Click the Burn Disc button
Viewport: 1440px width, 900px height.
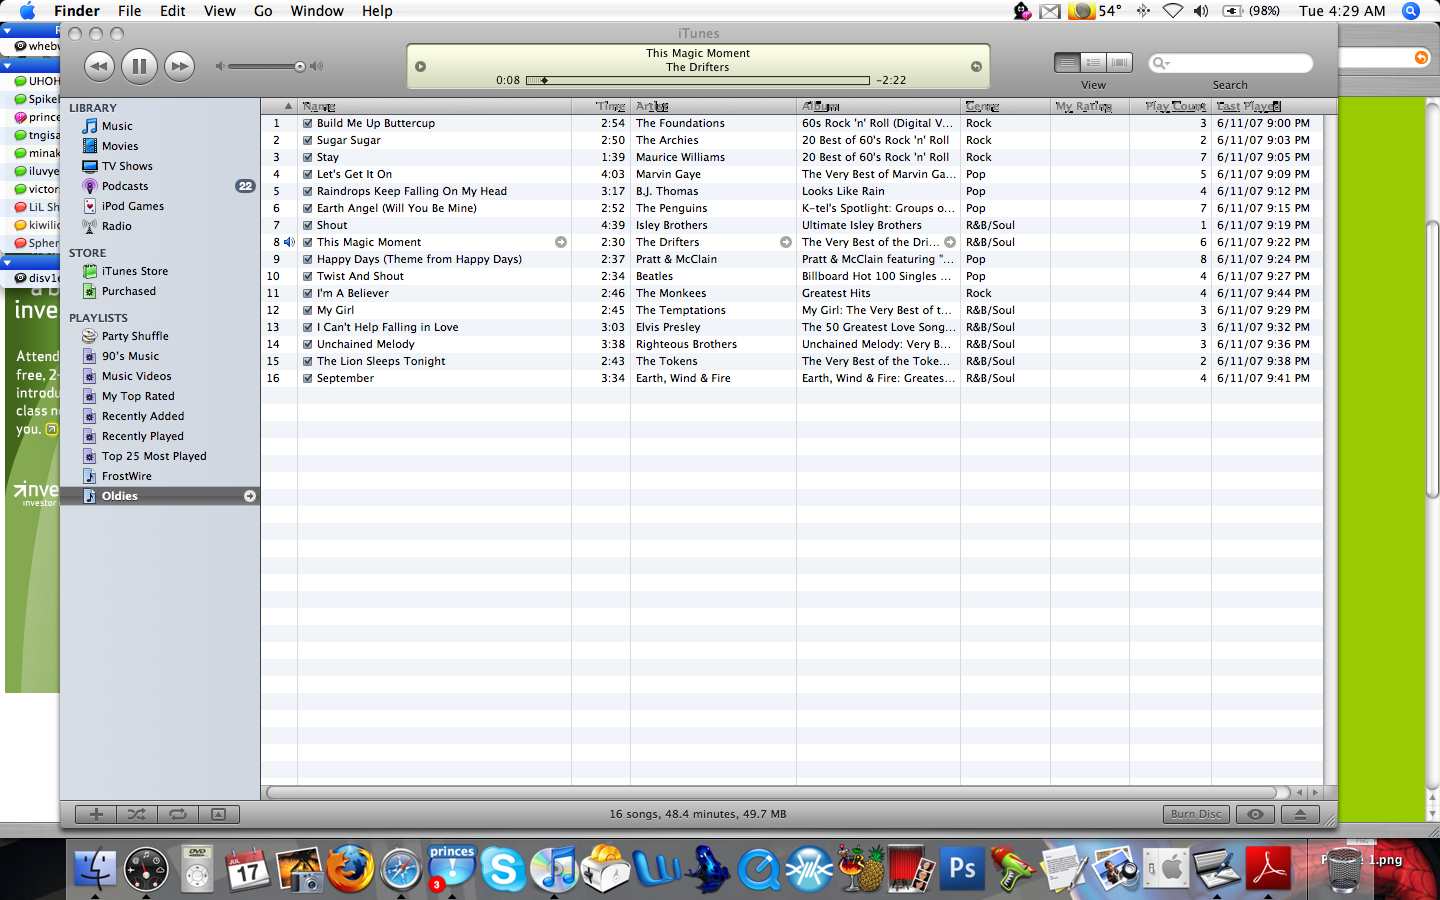tap(1197, 814)
